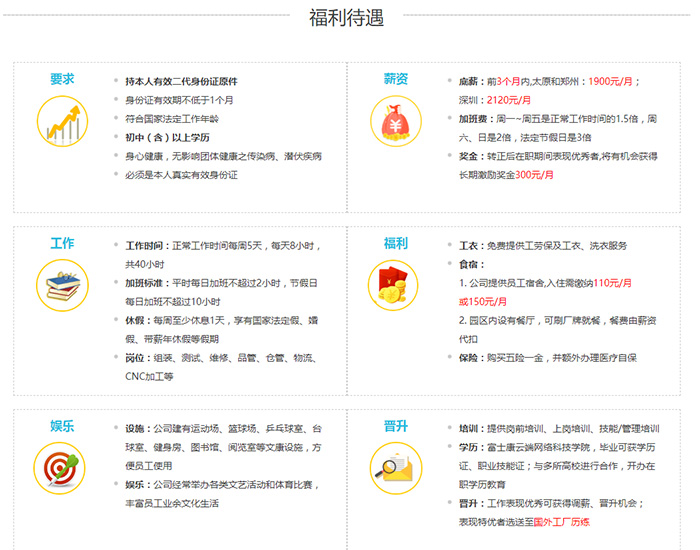This screenshot has width=700, height=550.
Task: Click the 薪资 section title
Action: coord(396,79)
